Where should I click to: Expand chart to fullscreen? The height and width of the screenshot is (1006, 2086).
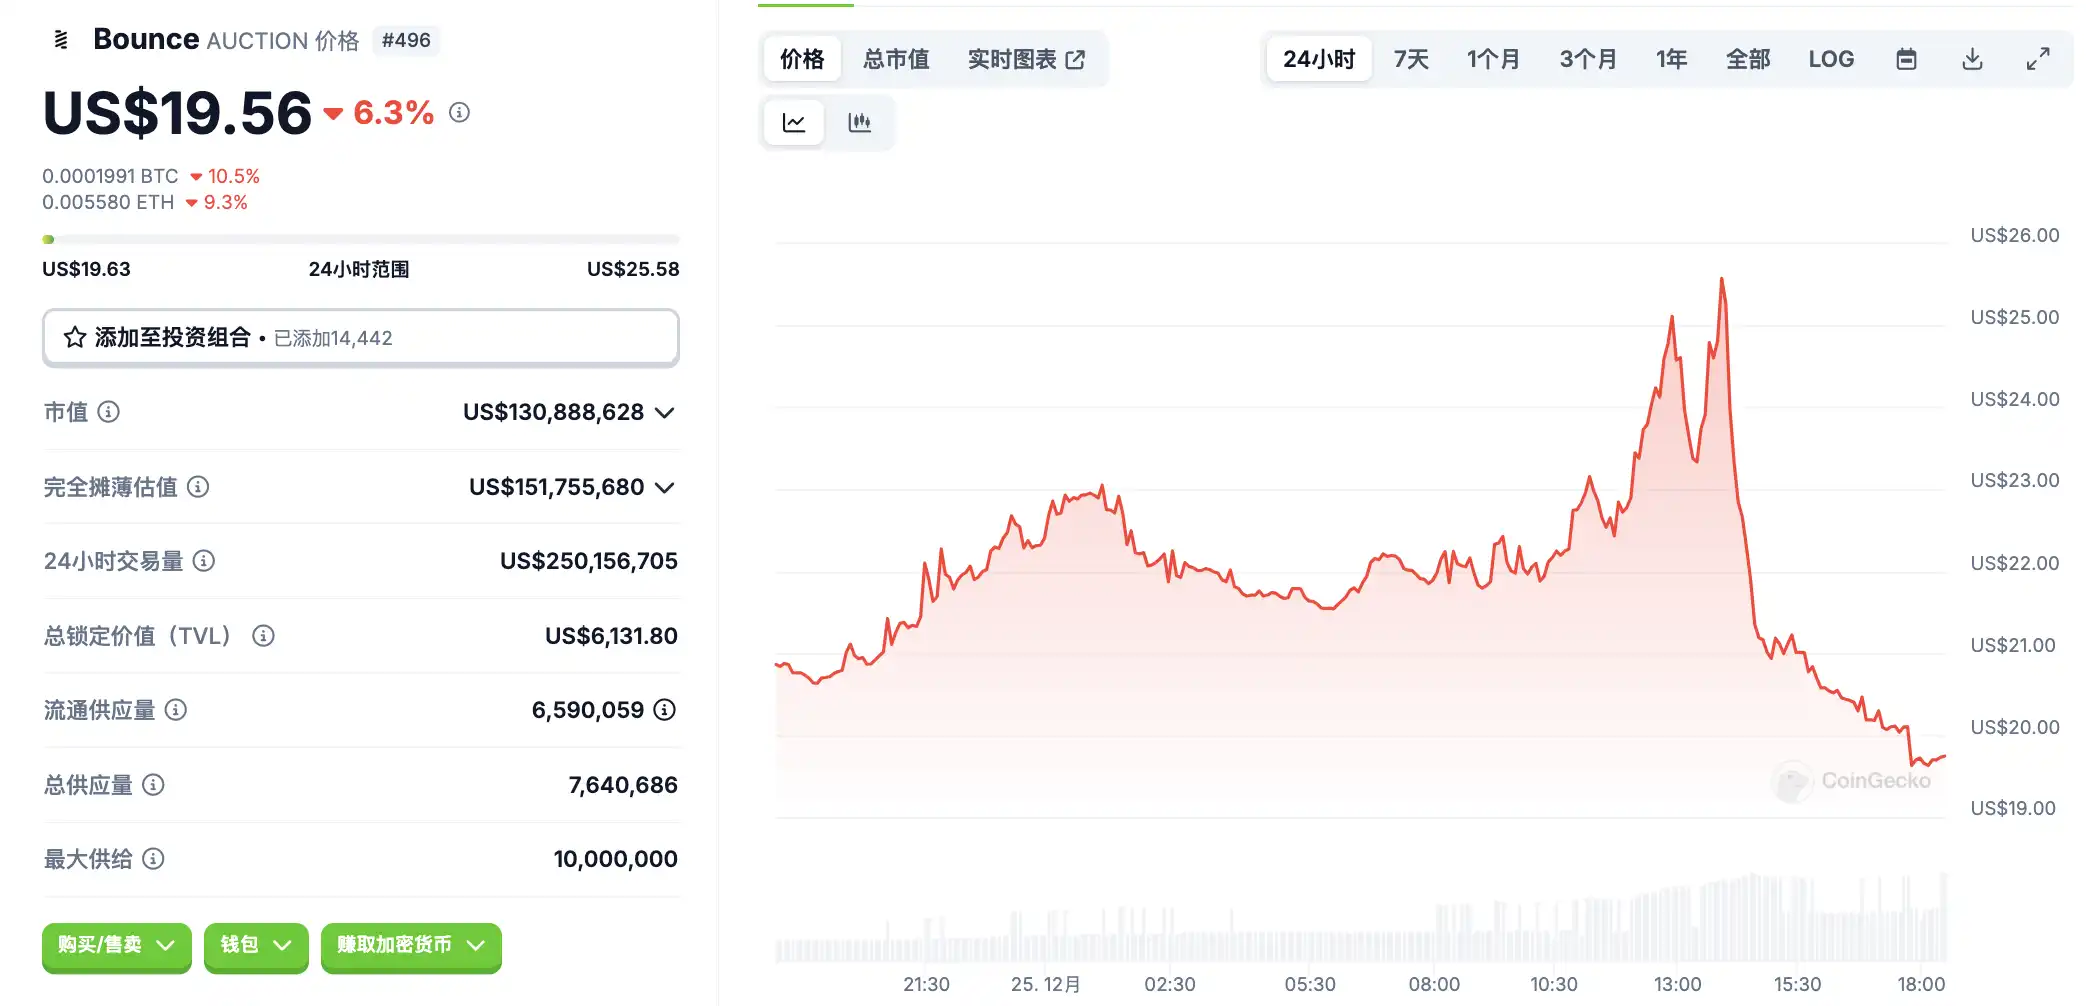click(2037, 59)
